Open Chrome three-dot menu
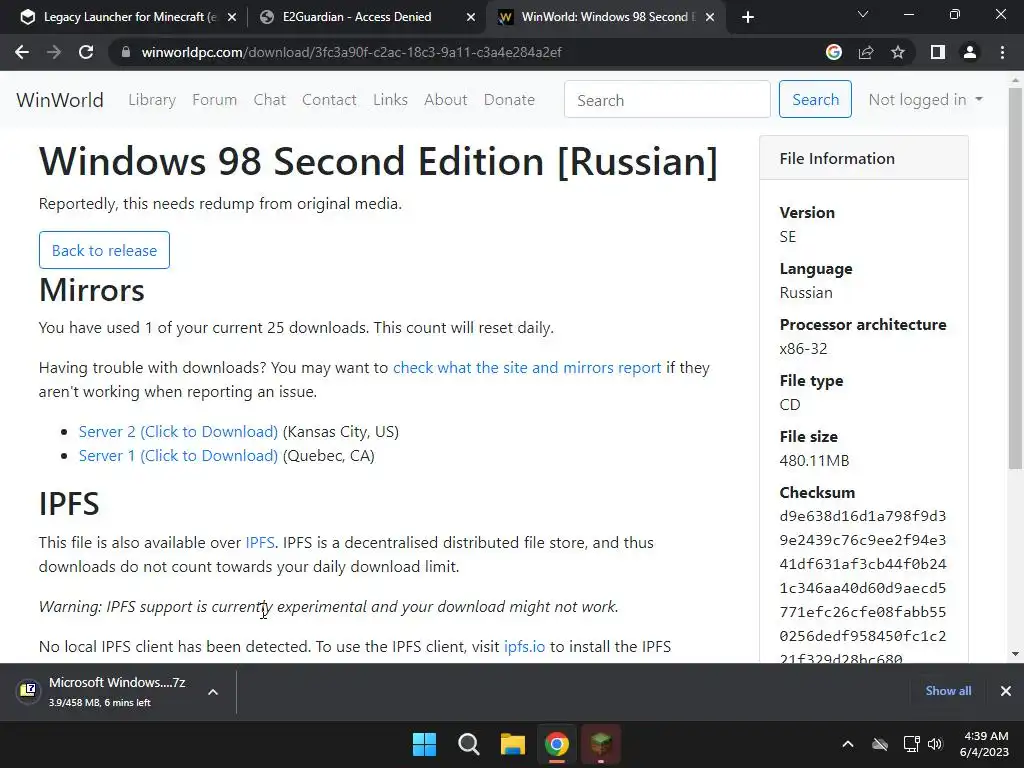 [x=1002, y=52]
